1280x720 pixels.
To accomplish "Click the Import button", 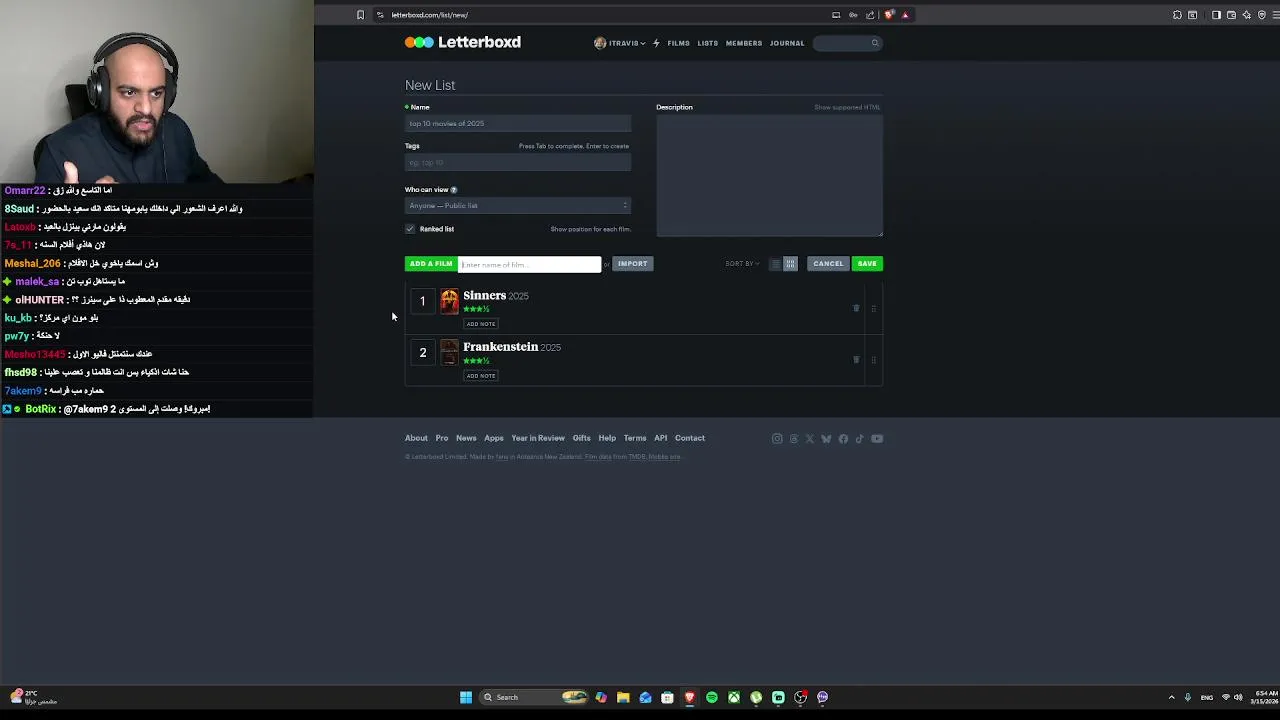I will (632, 264).
